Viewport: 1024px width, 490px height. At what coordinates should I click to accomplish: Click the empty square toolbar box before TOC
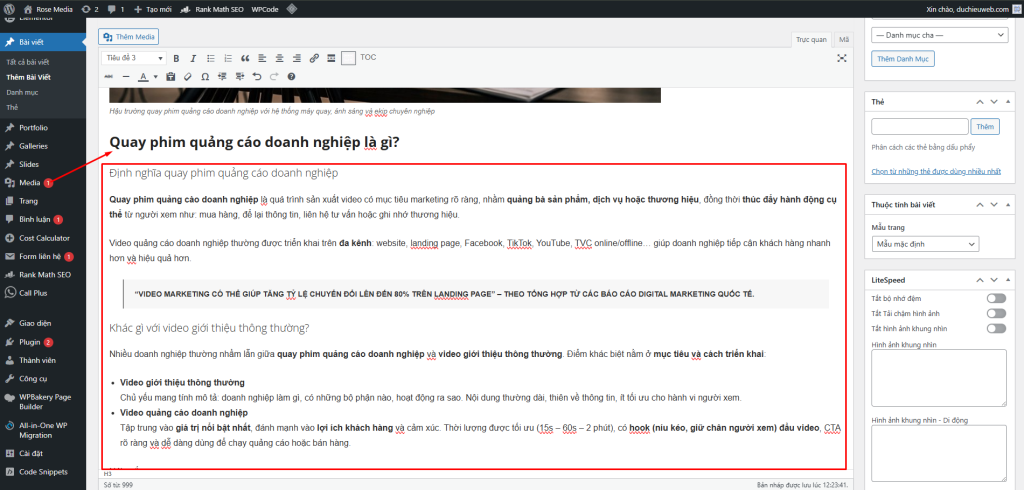click(349, 58)
